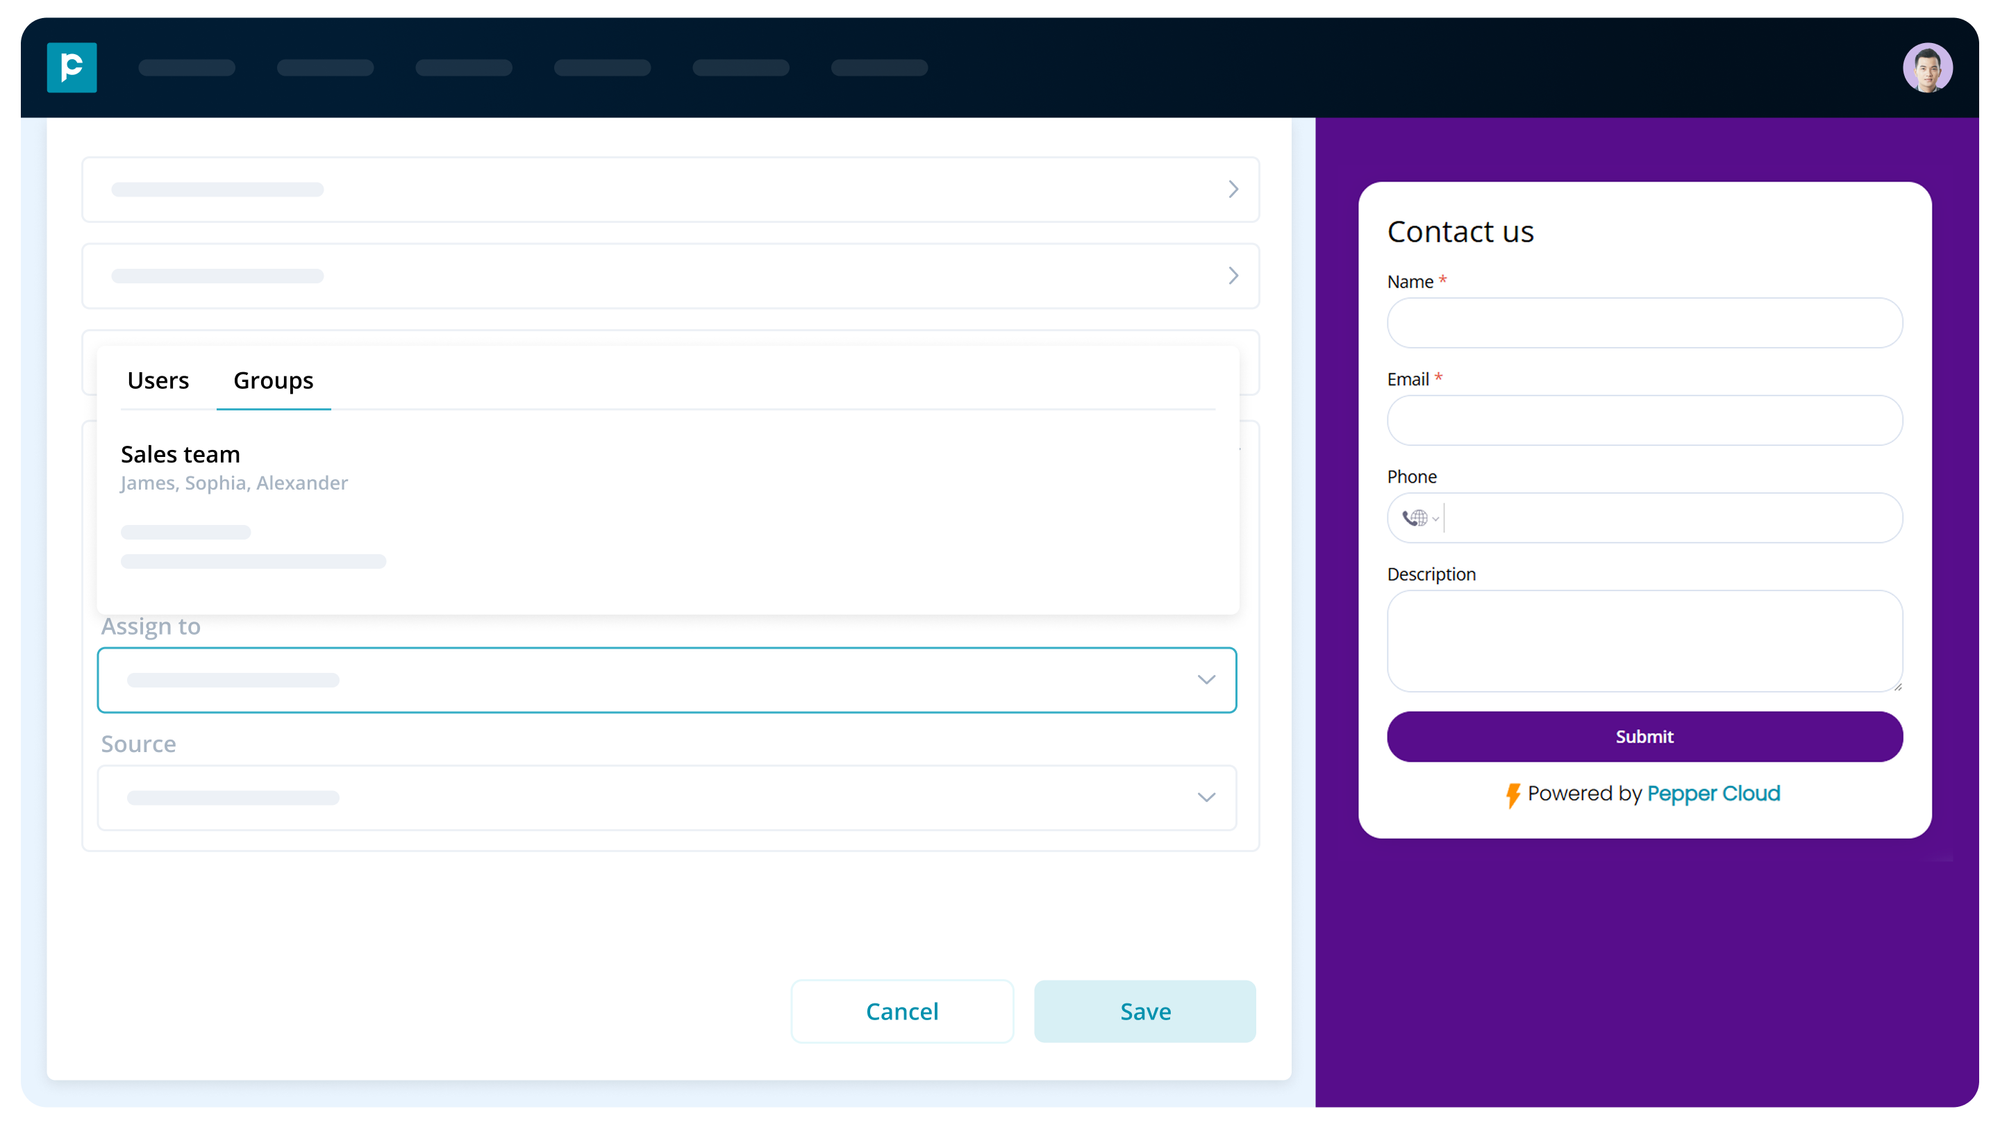The image size is (2000, 1125).
Task: Expand the first collapsed section chevron
Action: click(x=1233, y=189)
